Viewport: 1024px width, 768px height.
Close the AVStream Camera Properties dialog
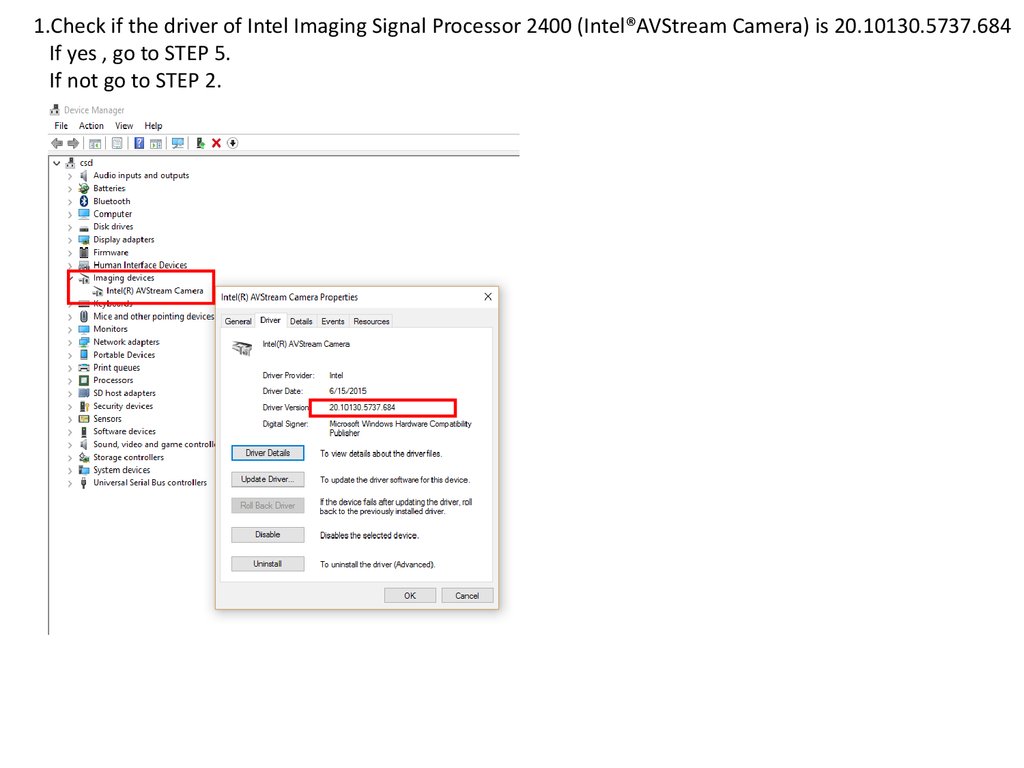click(x=488, y=296)
